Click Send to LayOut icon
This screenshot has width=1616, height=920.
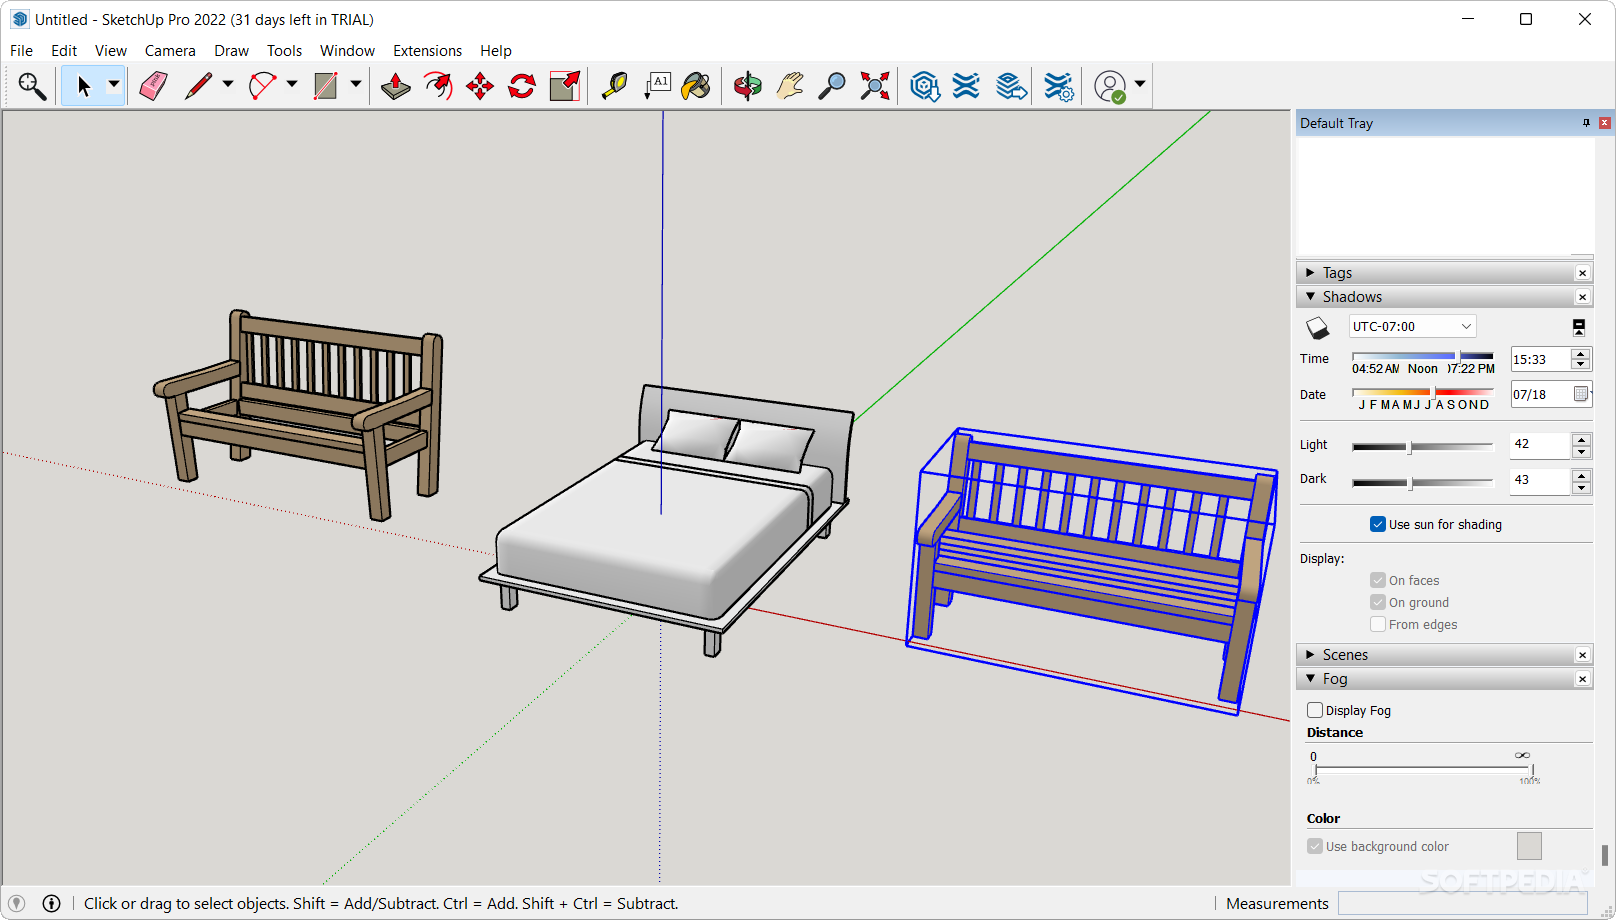click(1011, 87)
